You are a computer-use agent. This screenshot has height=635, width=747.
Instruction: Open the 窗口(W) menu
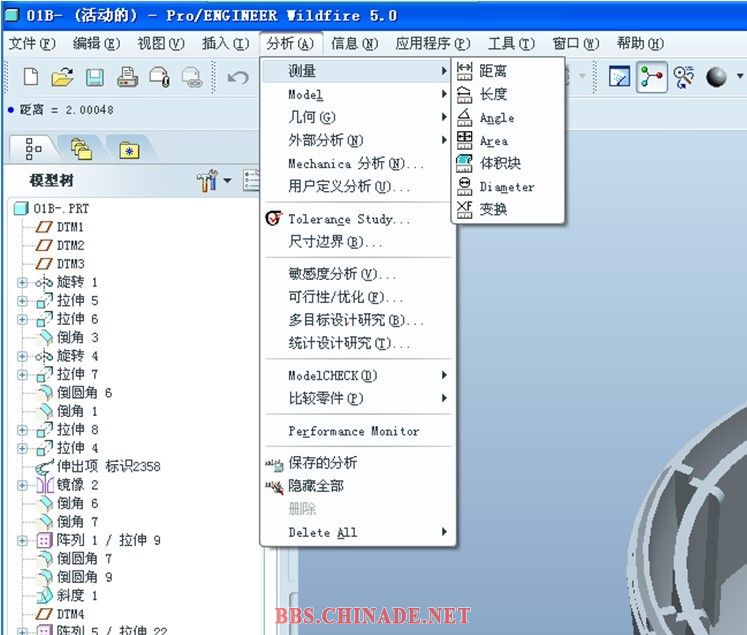pos(575,43)
